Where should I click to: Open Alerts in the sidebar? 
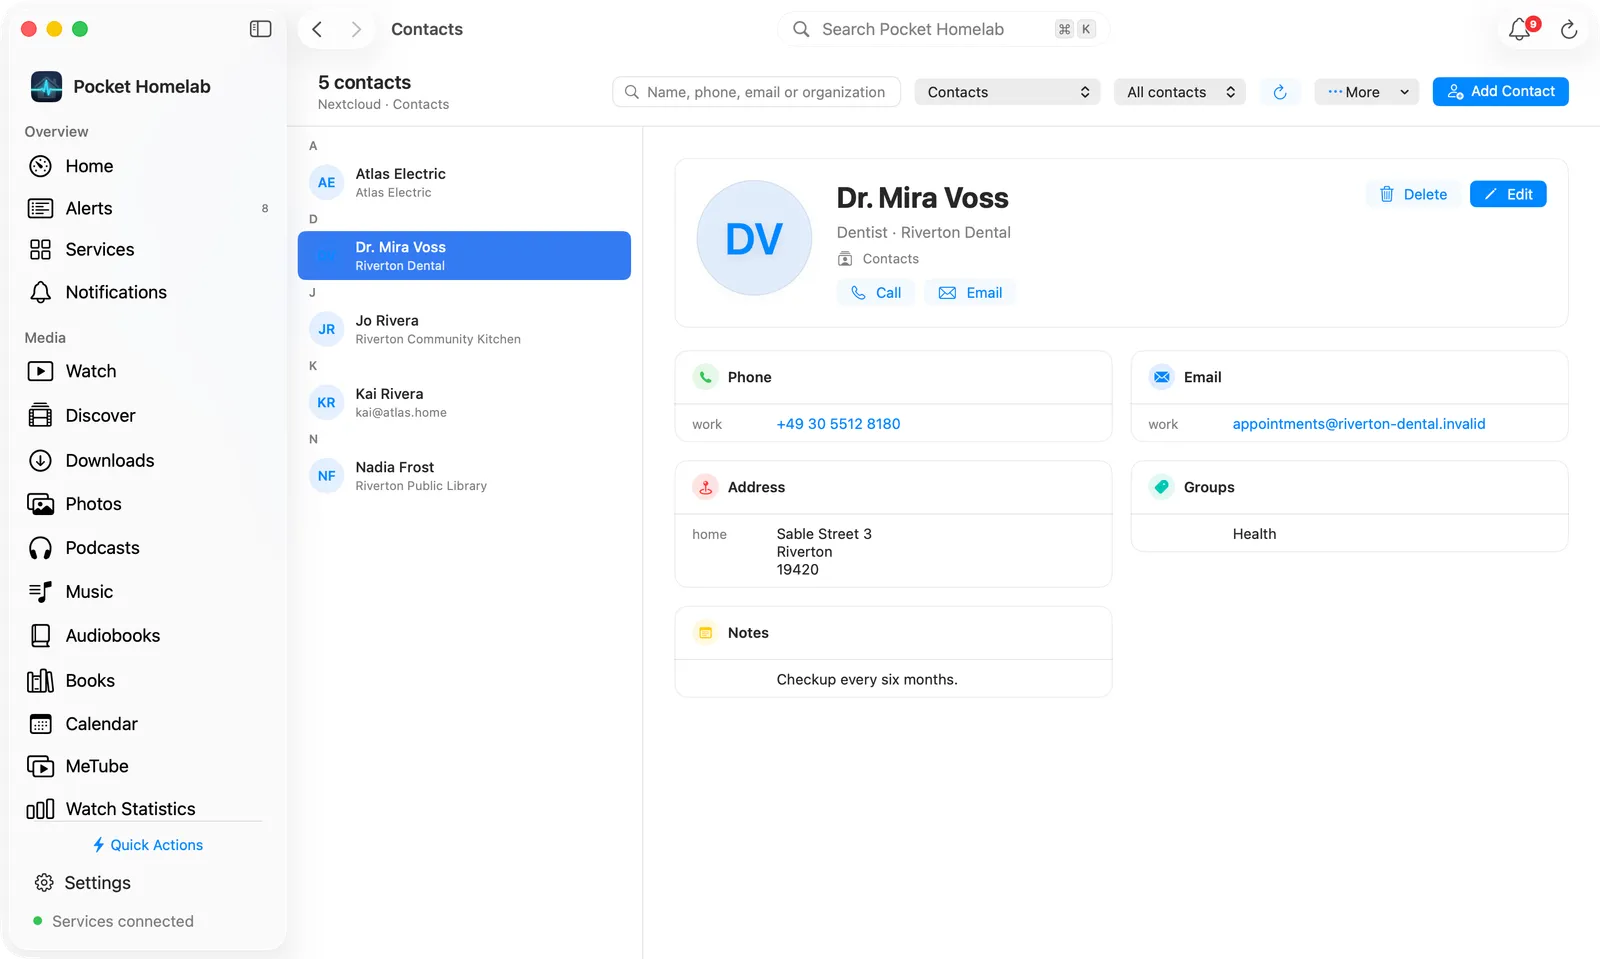[x=148, y=208]
